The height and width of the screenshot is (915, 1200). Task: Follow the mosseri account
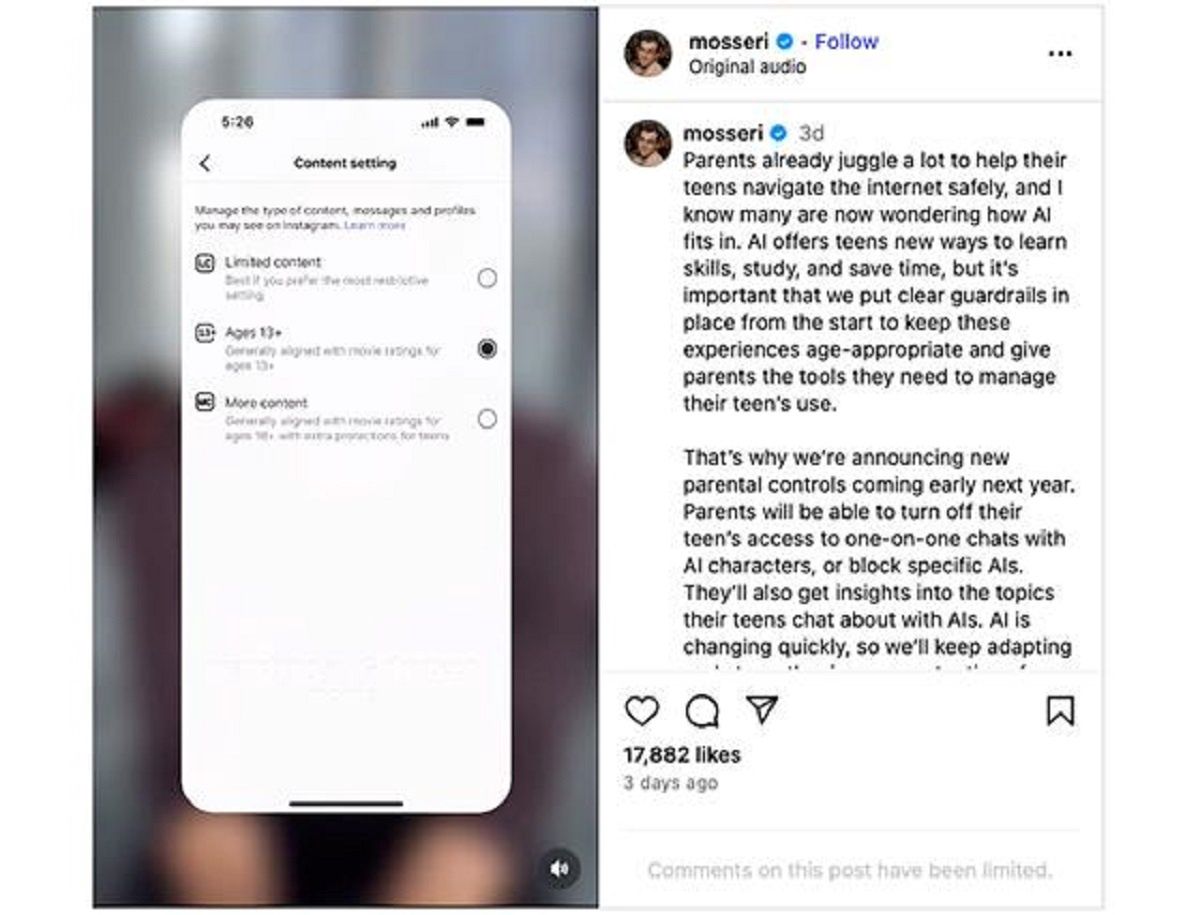(846, 42)
